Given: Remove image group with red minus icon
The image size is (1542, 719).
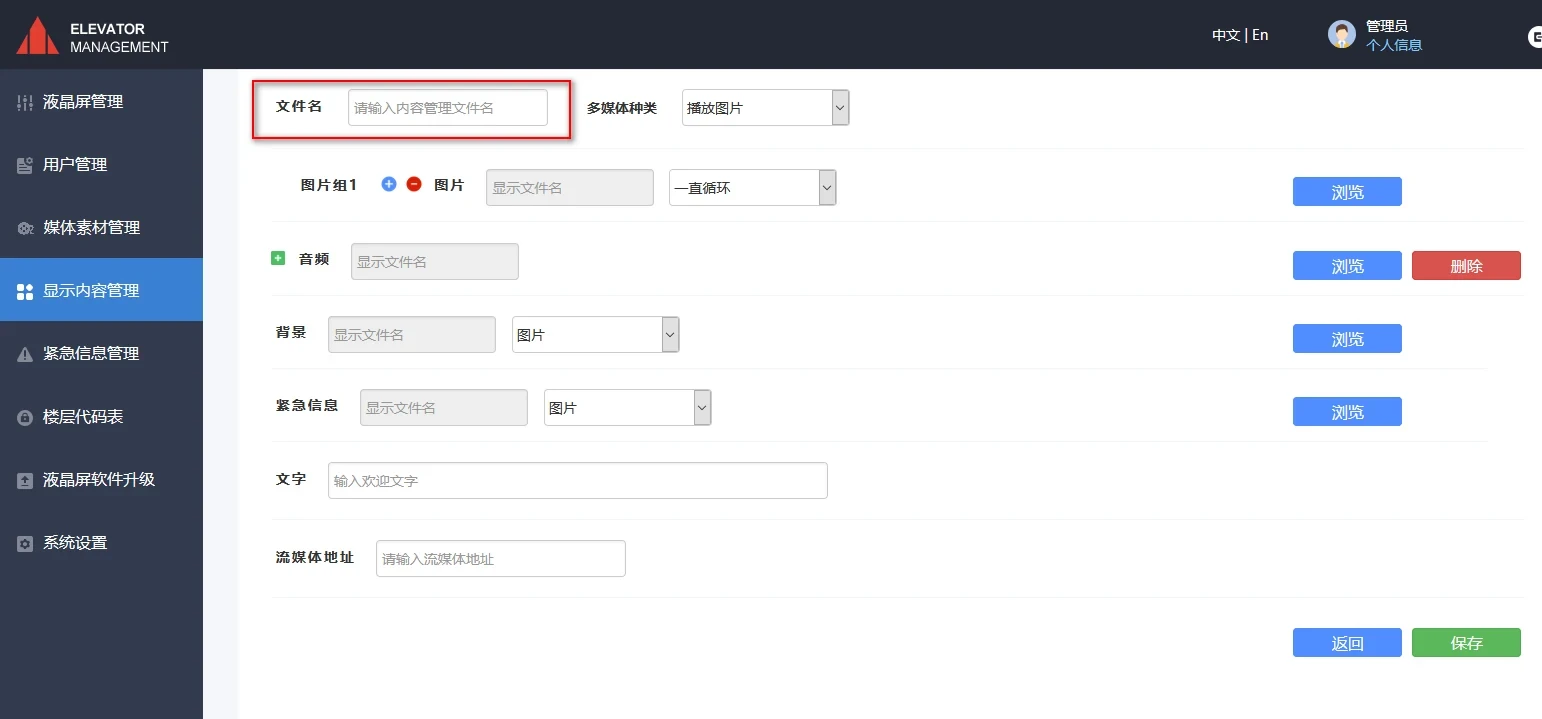Looking at the screenshot, I should point(414,184).
